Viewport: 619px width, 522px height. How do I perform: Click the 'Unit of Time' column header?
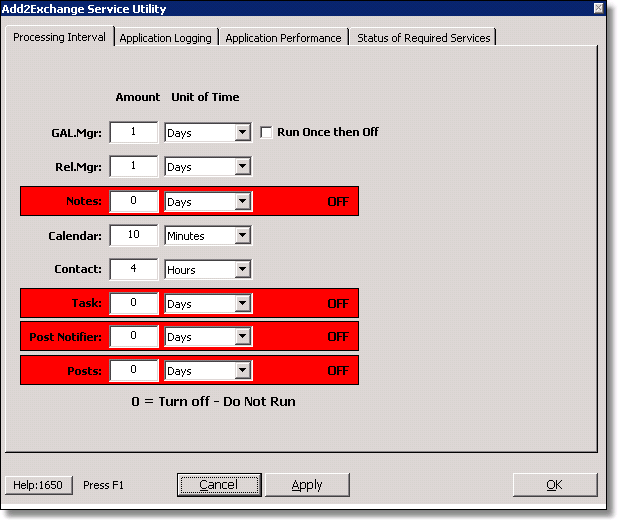pyautogui.click(x=205, y=97)
